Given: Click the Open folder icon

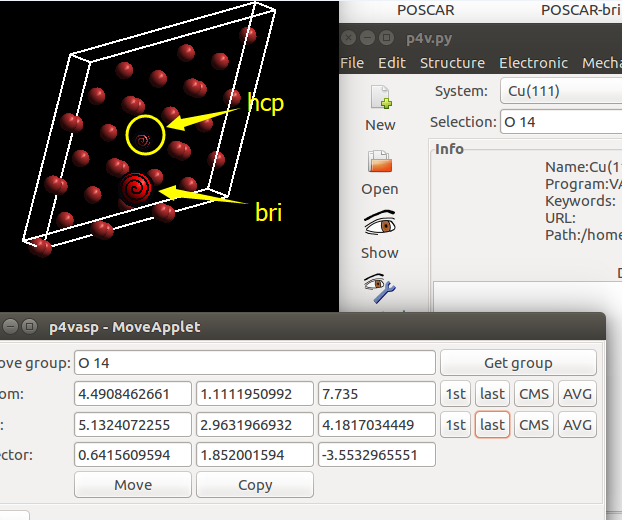Looking at the screenshot, I should 380,161.
